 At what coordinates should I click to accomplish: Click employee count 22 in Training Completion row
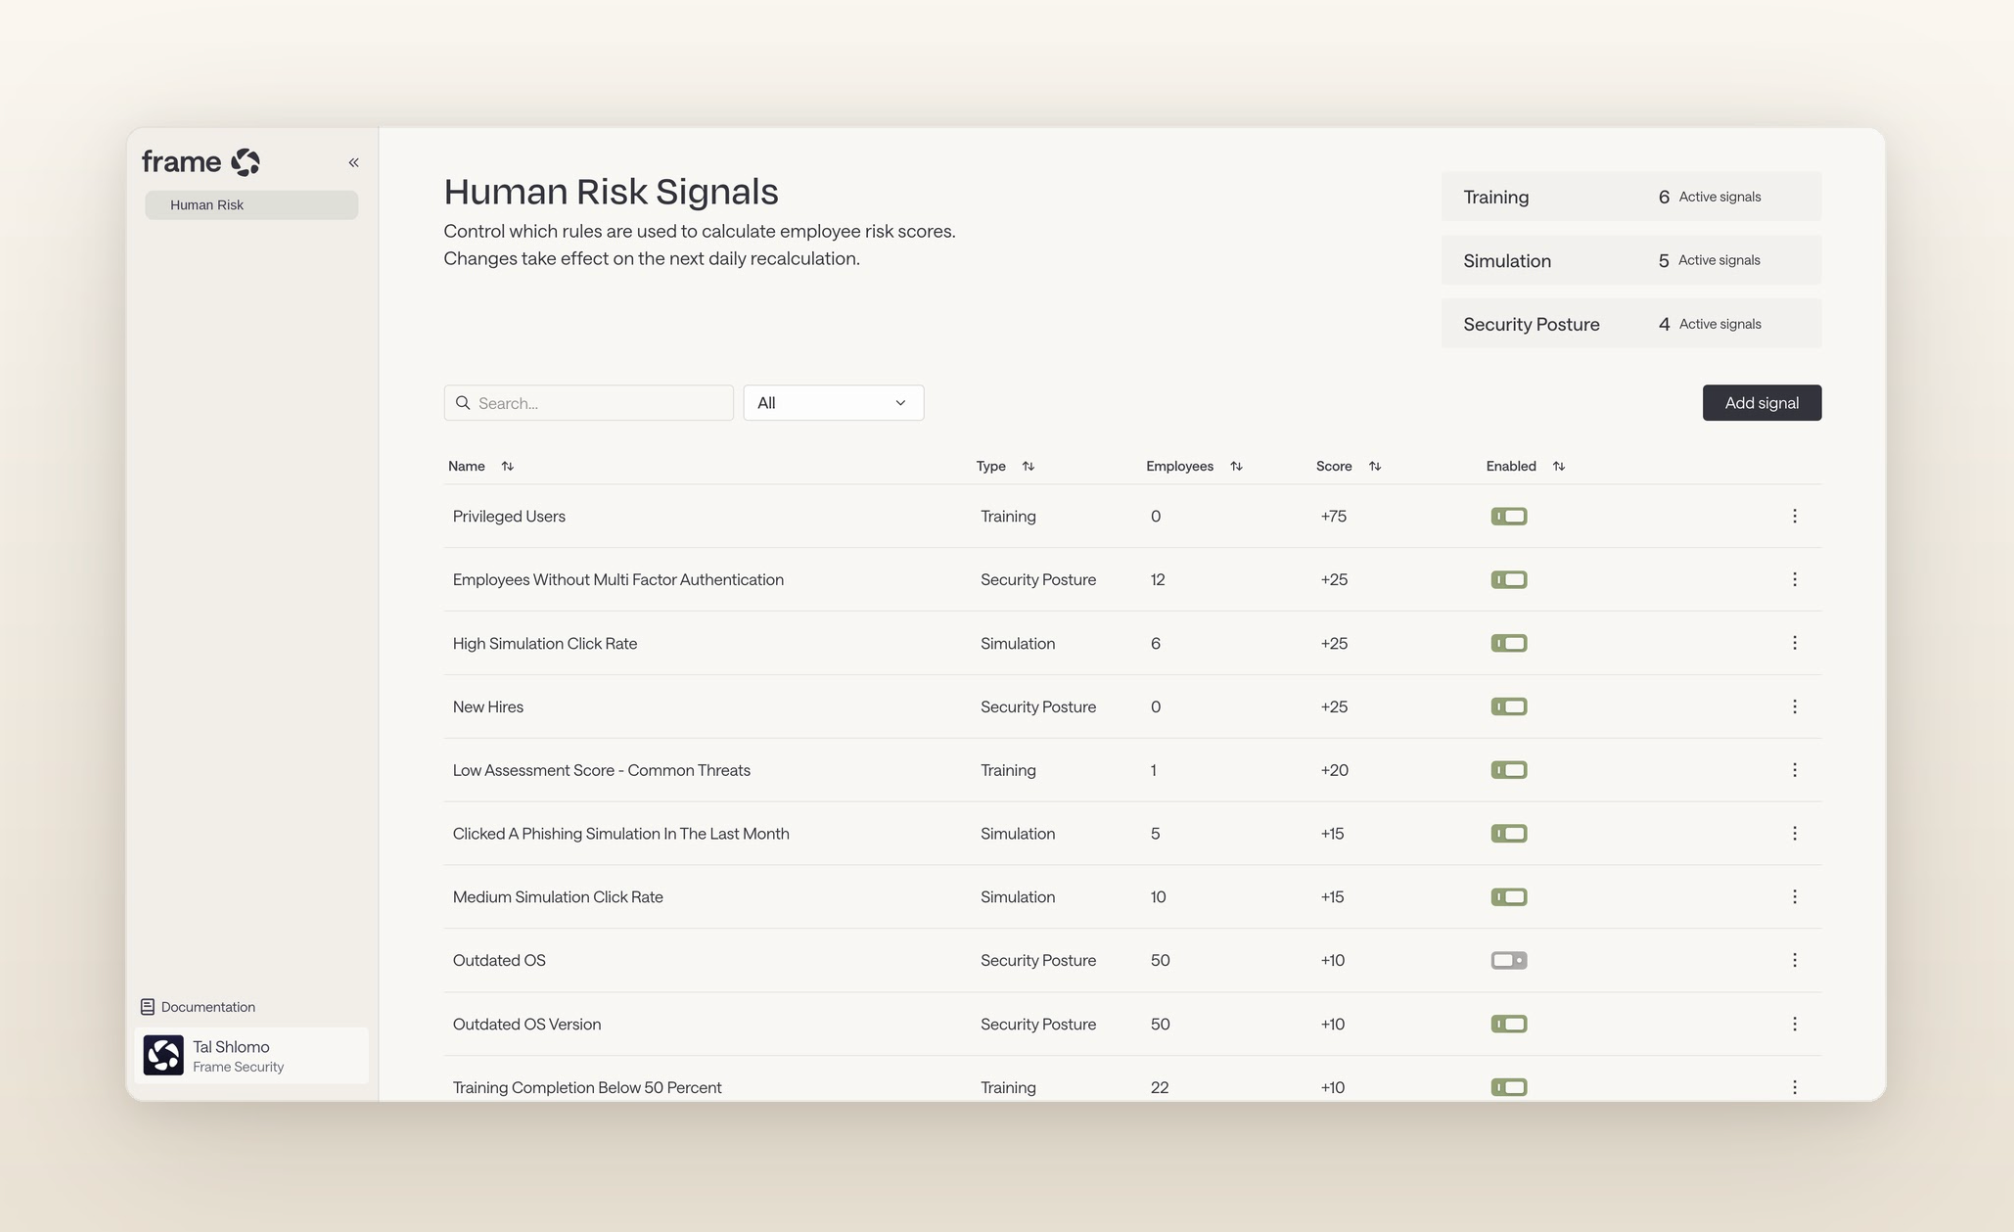click(1159, 1087)
